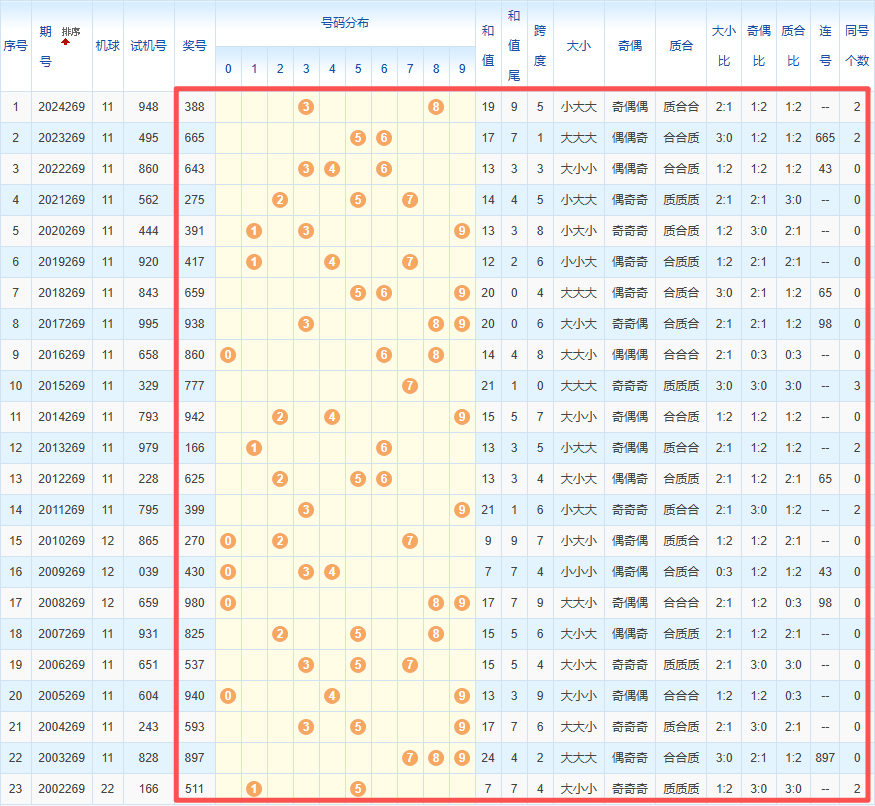
Task: Click the 连号 value 897 in row 2003269
Action: [x=825, y=758]
